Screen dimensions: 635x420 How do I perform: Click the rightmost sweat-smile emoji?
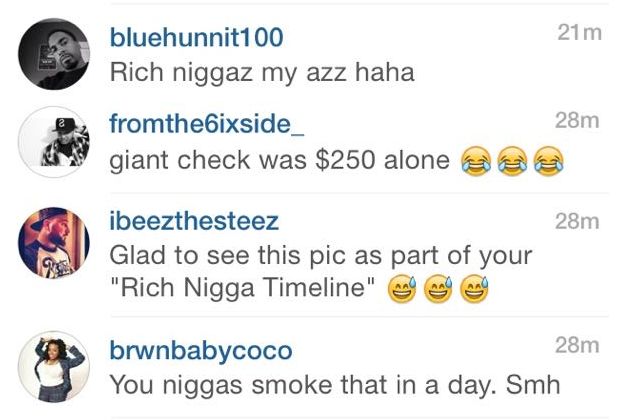(475, 290)
